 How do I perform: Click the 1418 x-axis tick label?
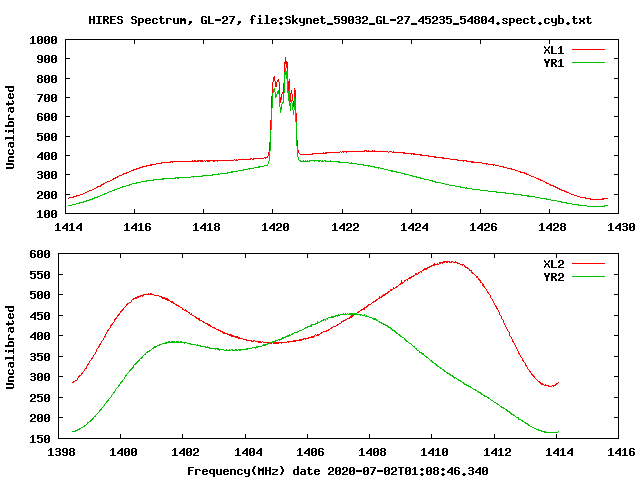[x=206, y=227]
